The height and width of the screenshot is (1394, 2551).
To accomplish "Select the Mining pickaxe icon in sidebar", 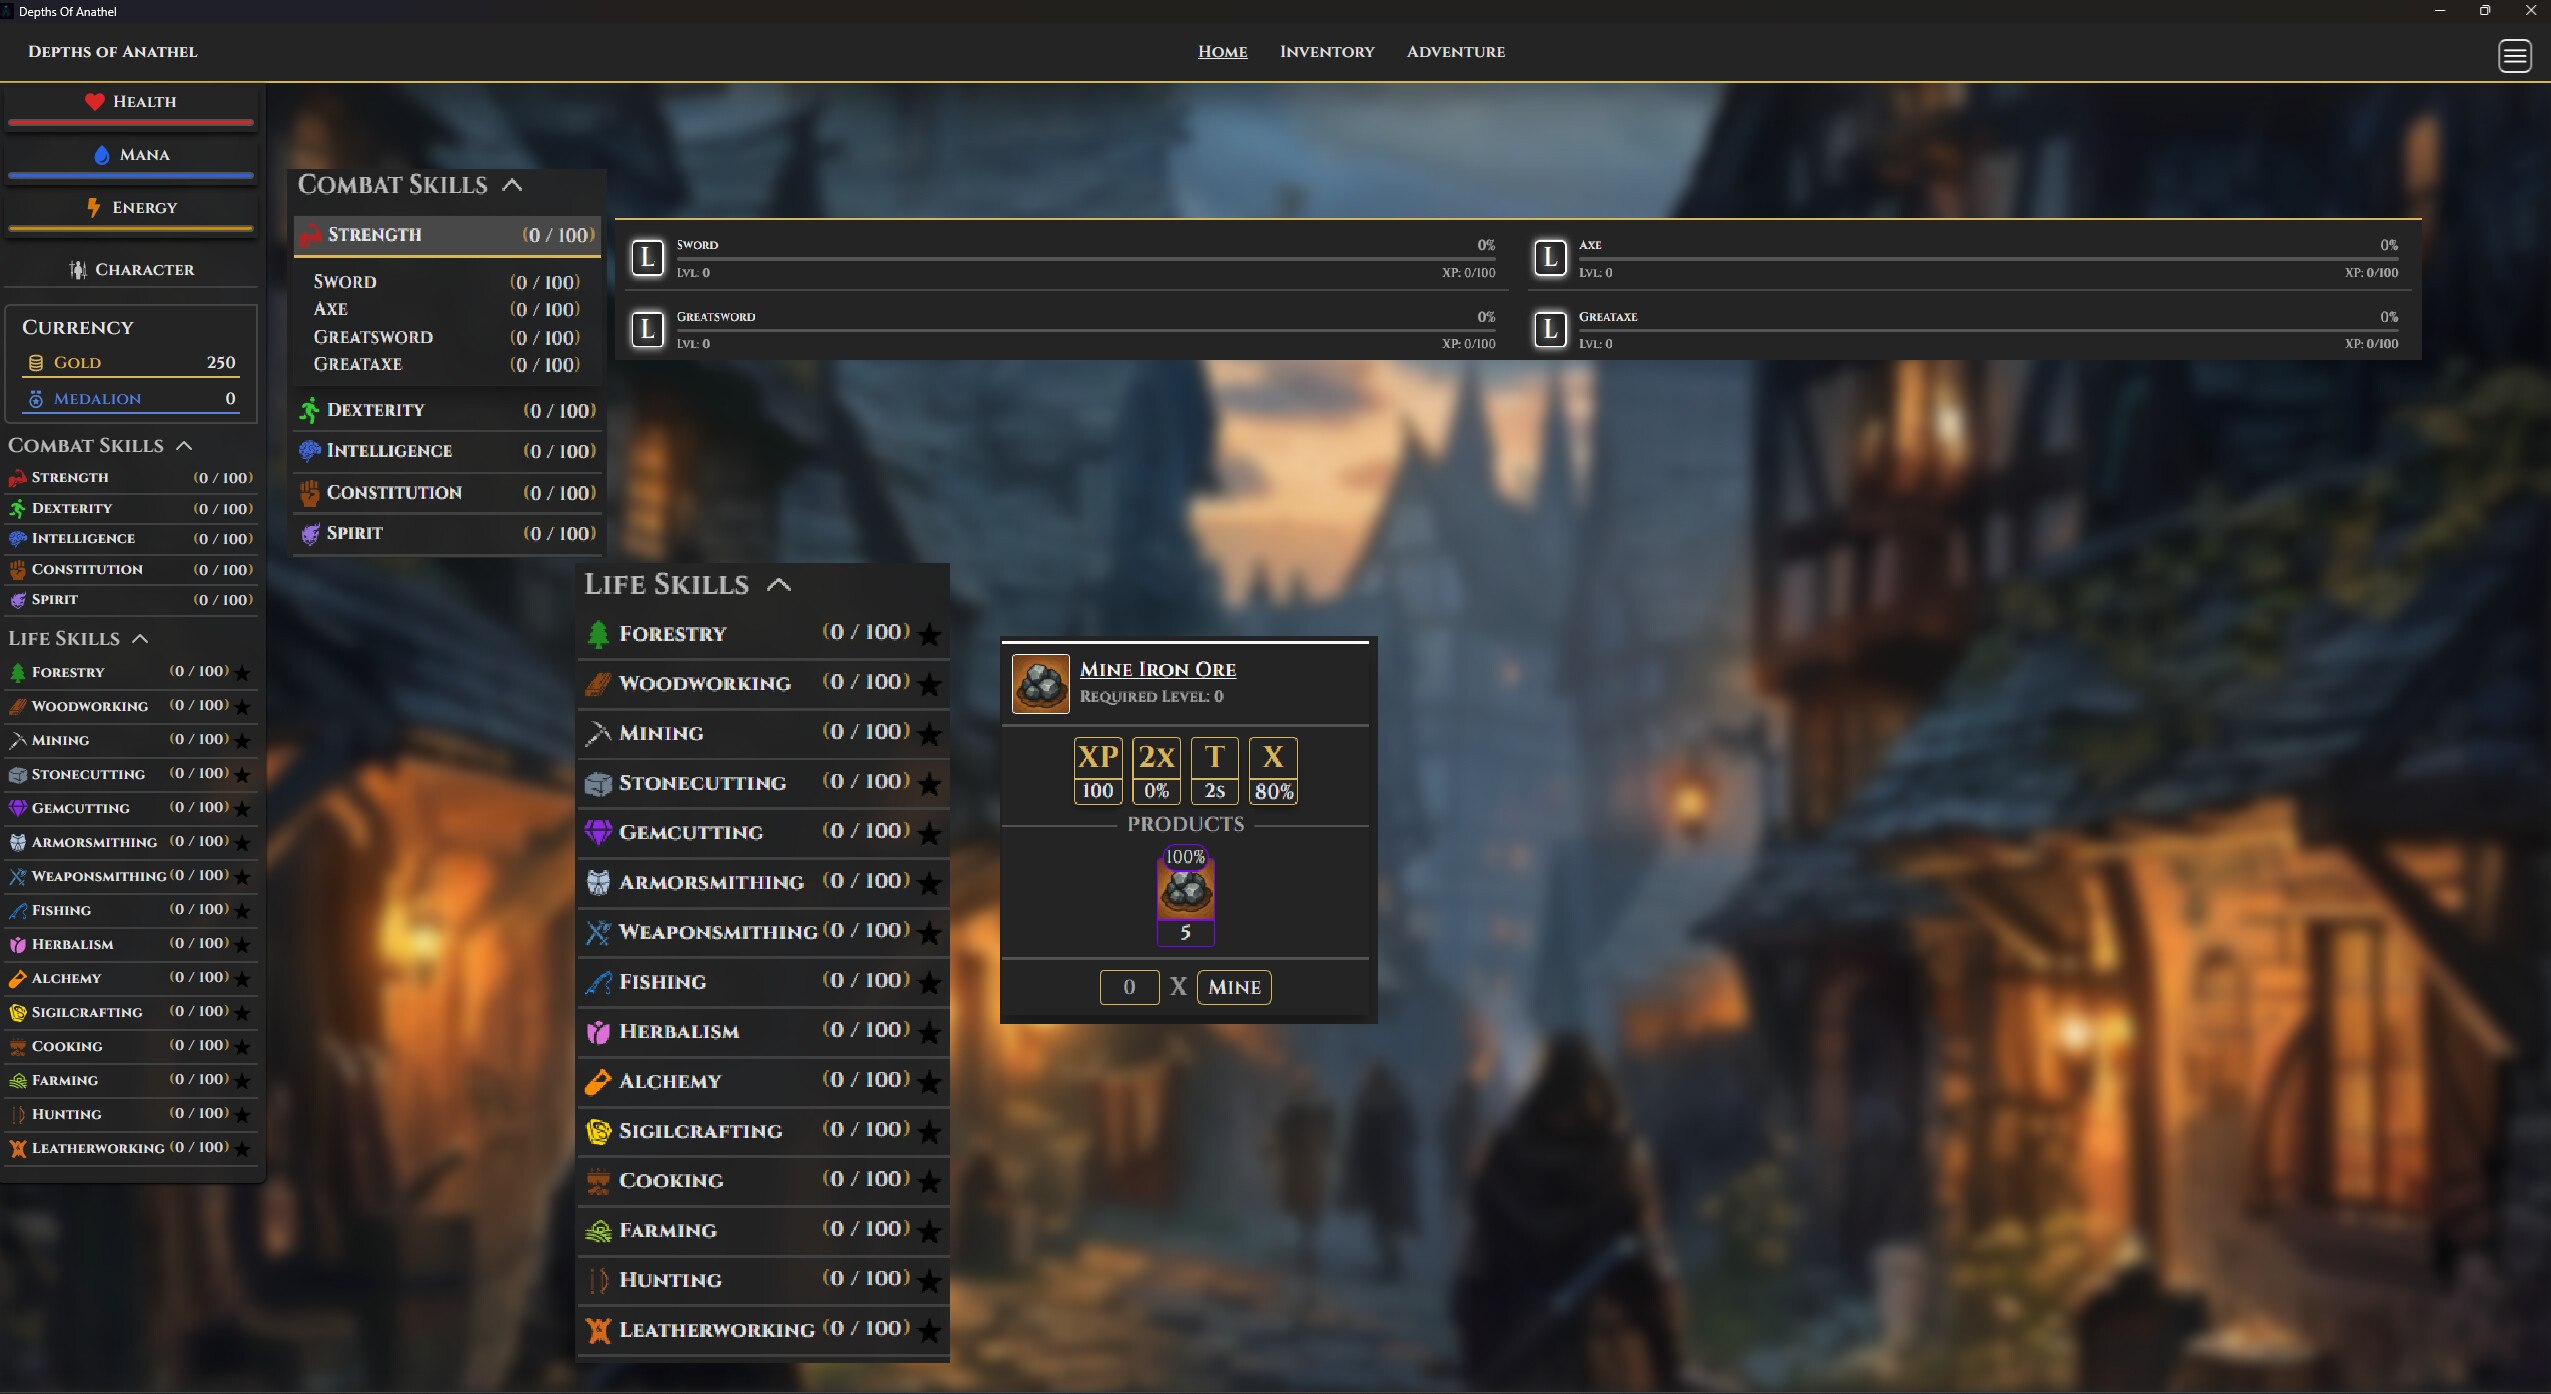I will point(19,740).
